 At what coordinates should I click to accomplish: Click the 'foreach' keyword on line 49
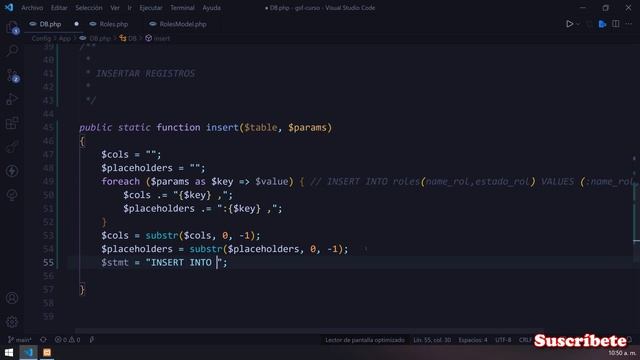pyautogui.click(x=120, y=181)
